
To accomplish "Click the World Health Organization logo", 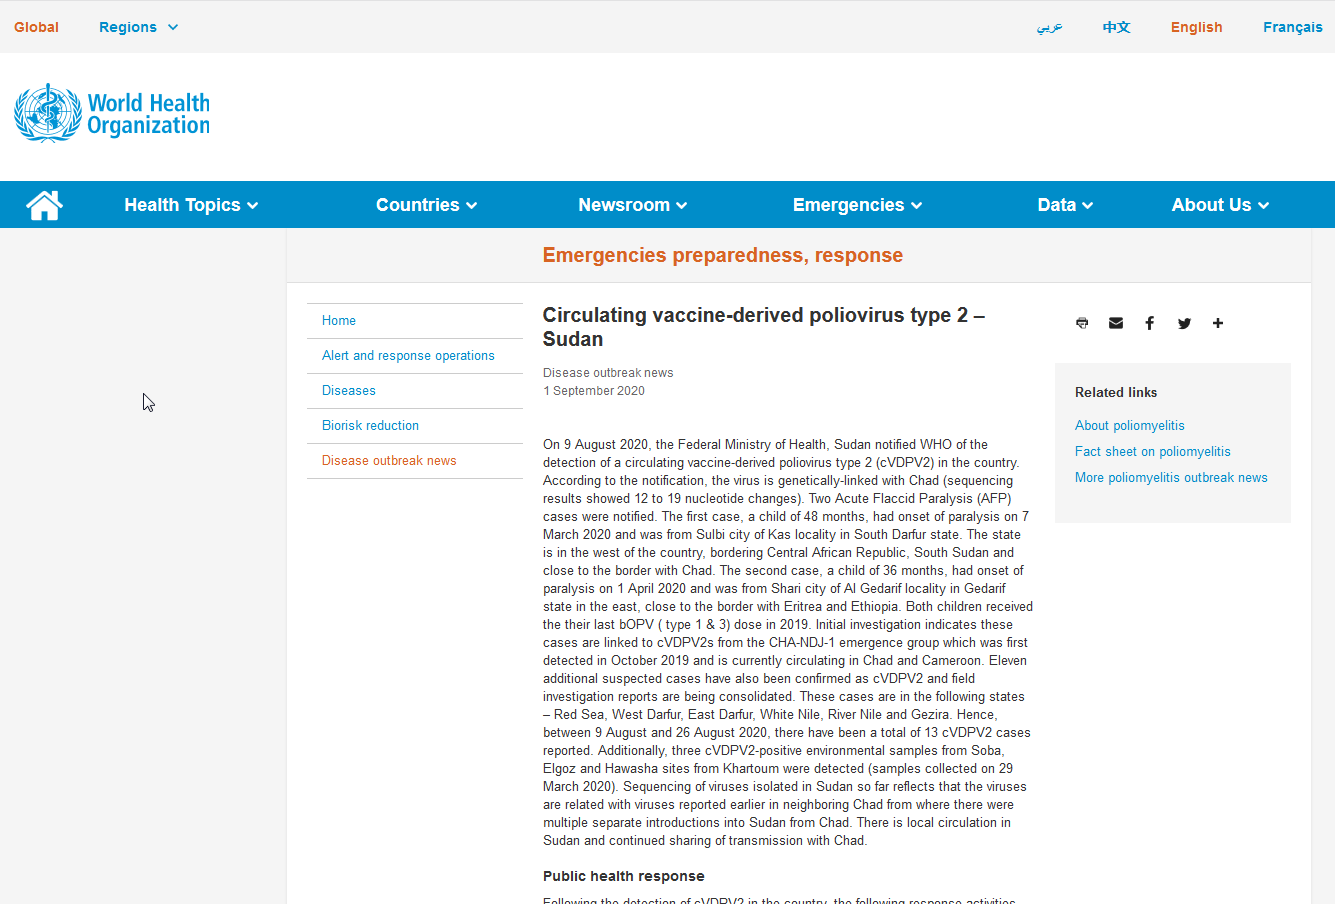I will 112,113.
